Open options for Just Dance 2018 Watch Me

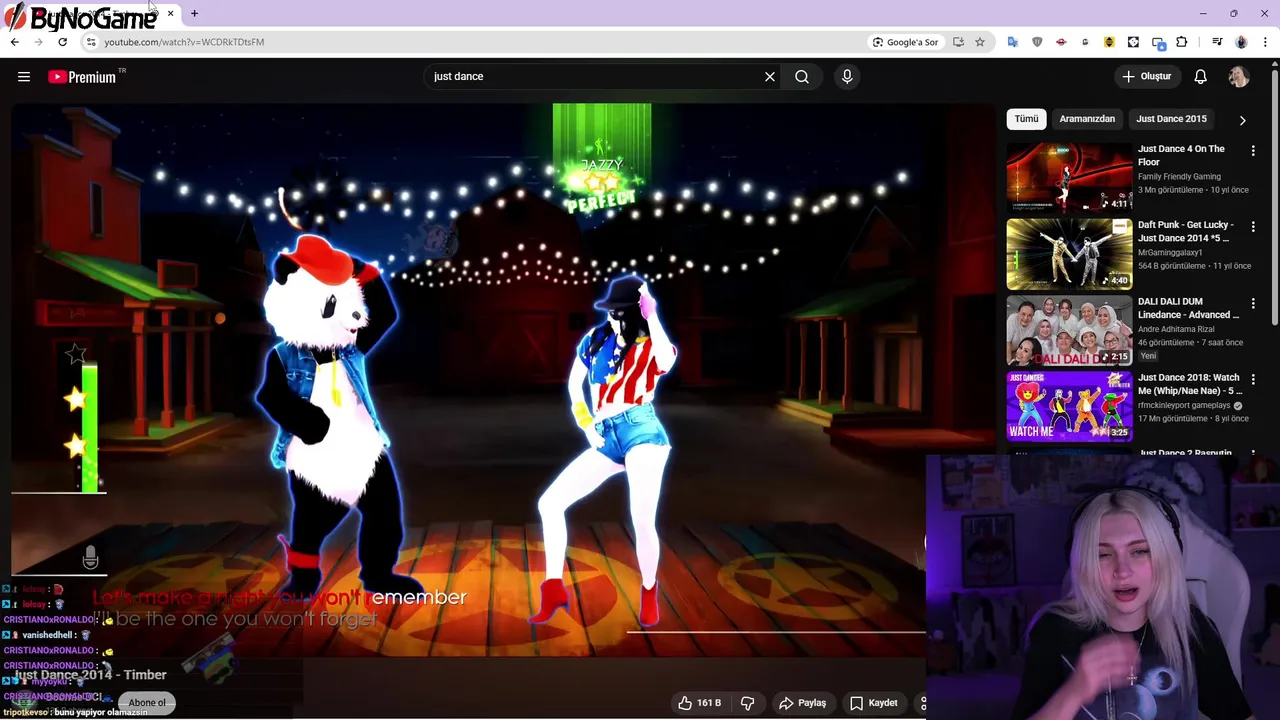click(1253, 379)
